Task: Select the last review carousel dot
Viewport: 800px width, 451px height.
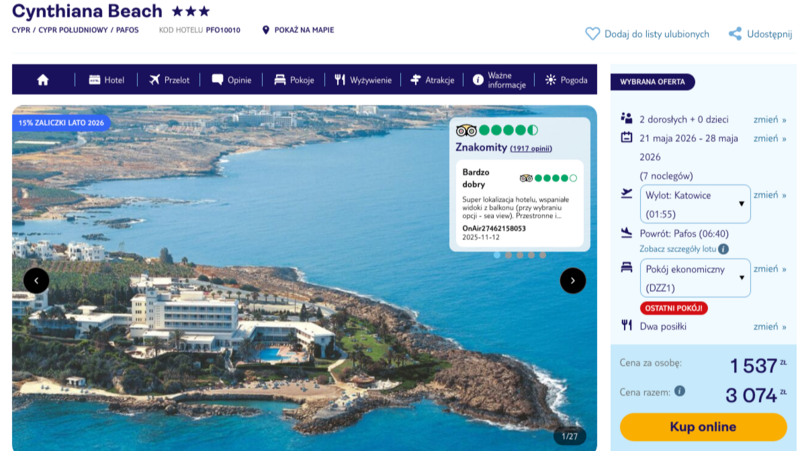Action: tap(542, 255)
